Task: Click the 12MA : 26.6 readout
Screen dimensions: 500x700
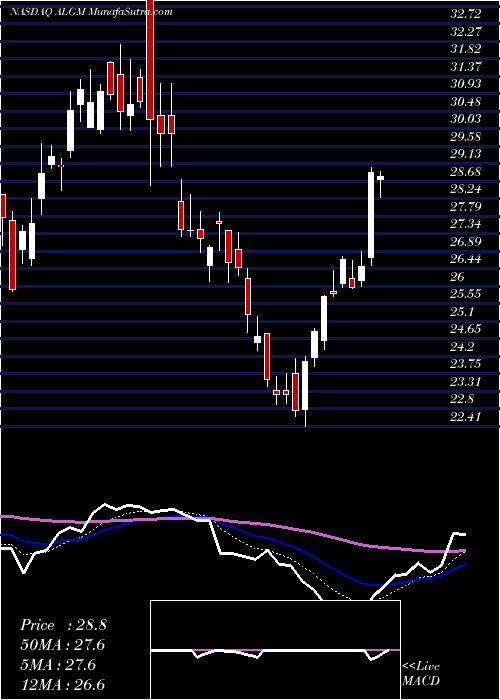Action: click(63, 684)
